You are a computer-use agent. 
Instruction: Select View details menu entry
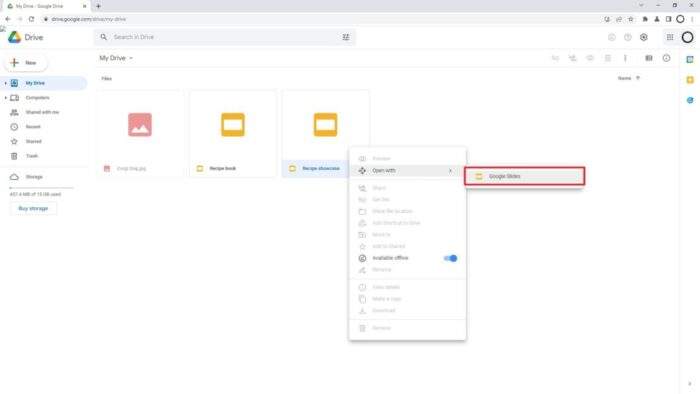pyautogui.click(x=407, y=287)
